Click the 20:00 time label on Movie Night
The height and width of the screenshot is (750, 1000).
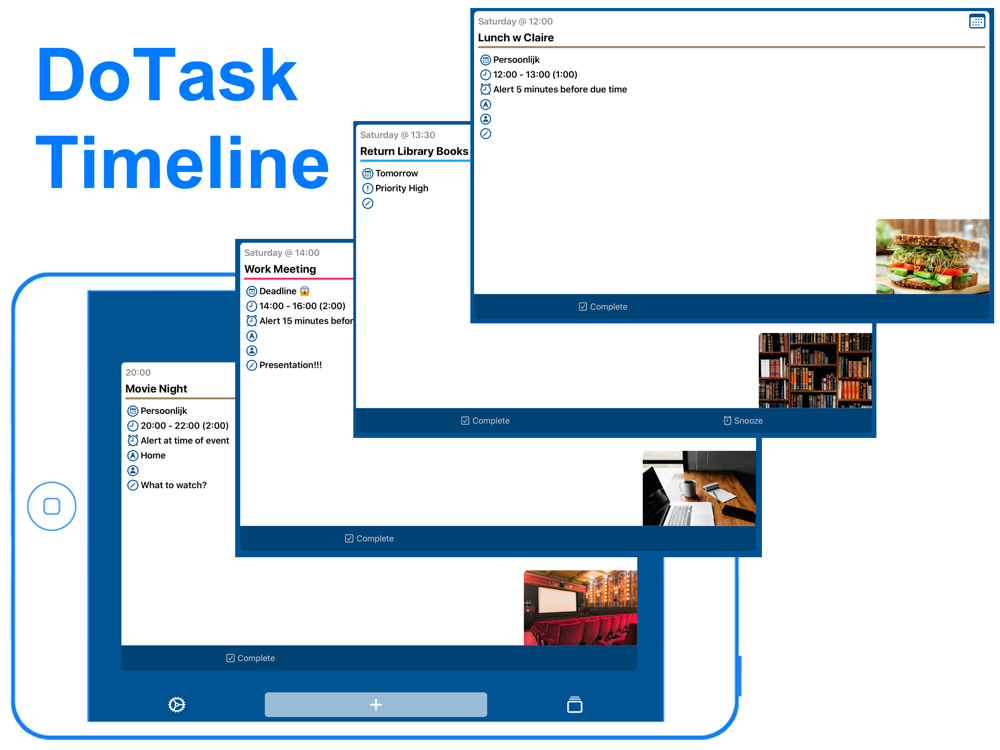tap(138, 372)
